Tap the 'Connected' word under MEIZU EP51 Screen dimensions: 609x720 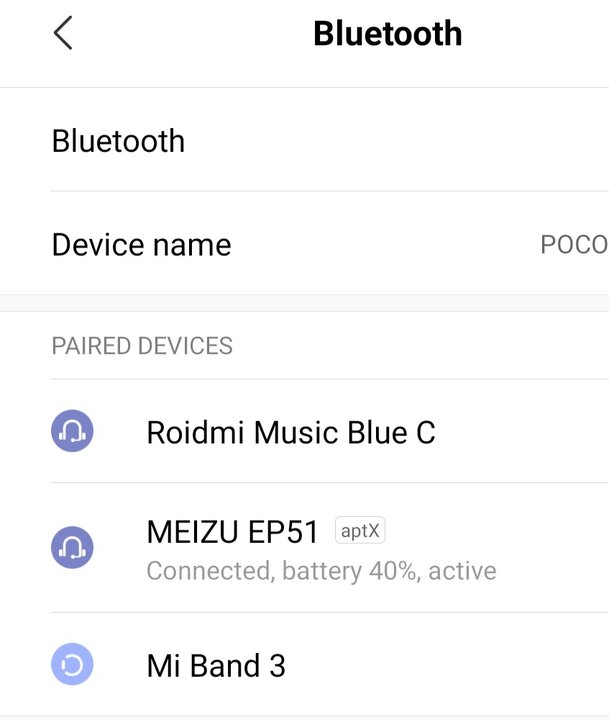210,571
